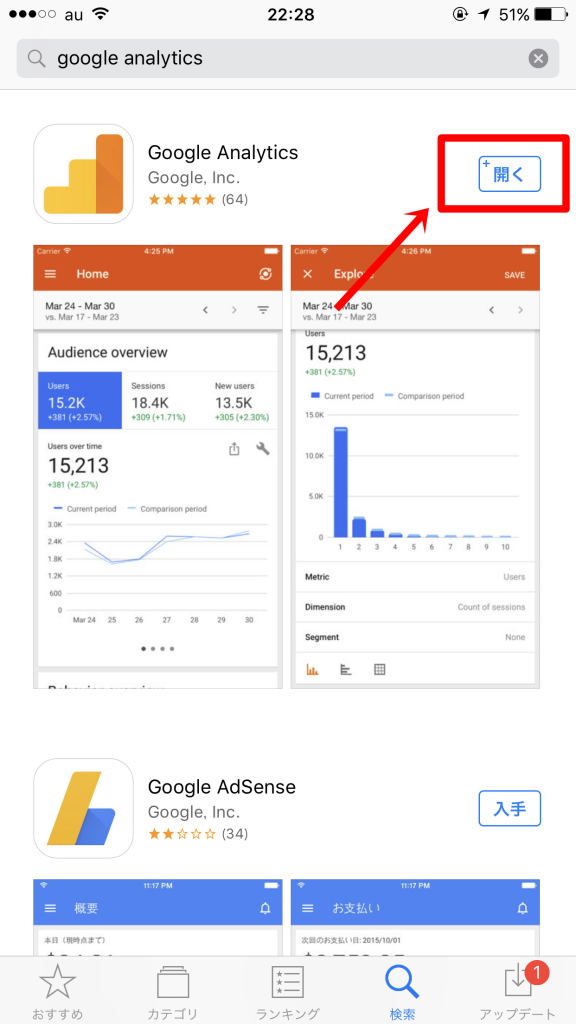Tap the bell icon in お支払い screenshot

pos(522,908)
